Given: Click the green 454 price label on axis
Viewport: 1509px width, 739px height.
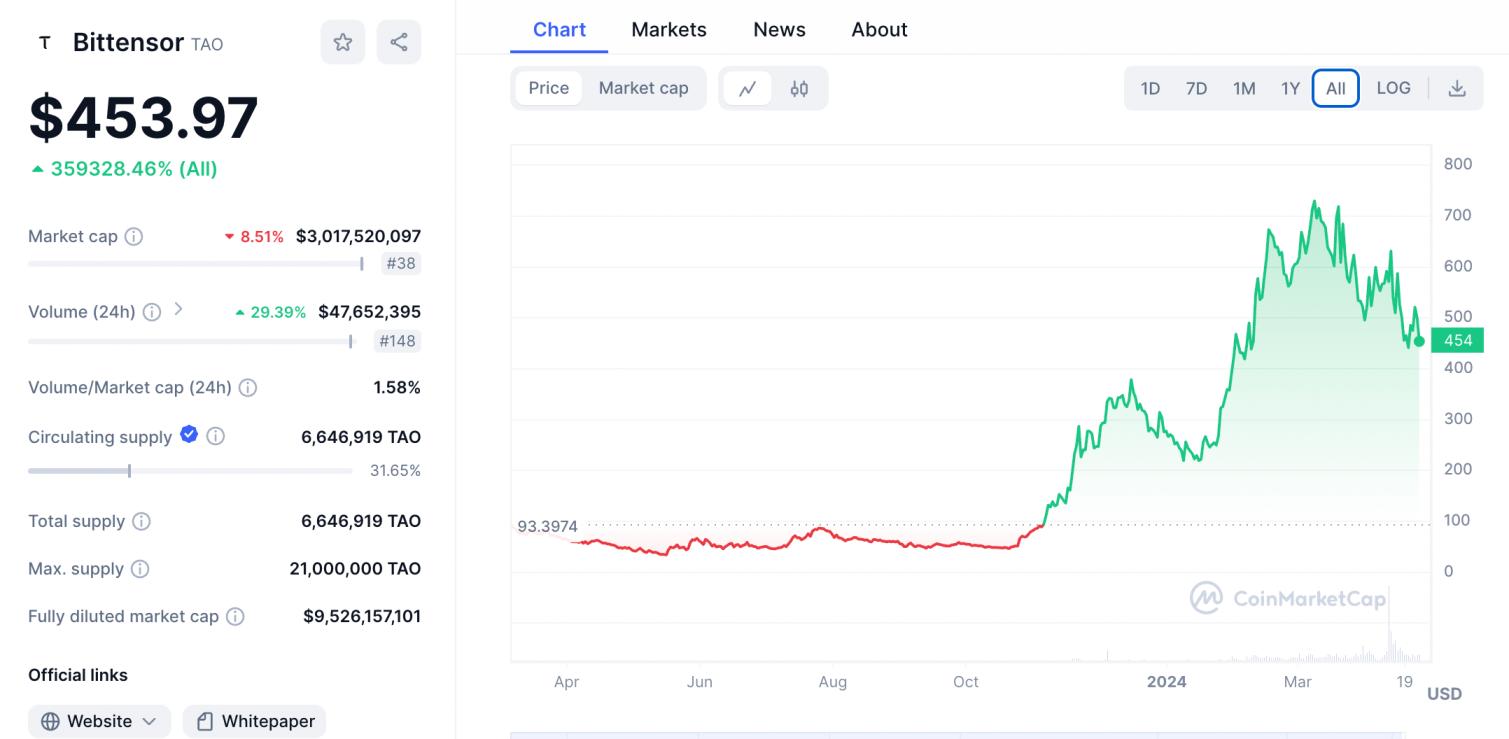Looking at the screenshot, I should click(x=1458, y=340).
